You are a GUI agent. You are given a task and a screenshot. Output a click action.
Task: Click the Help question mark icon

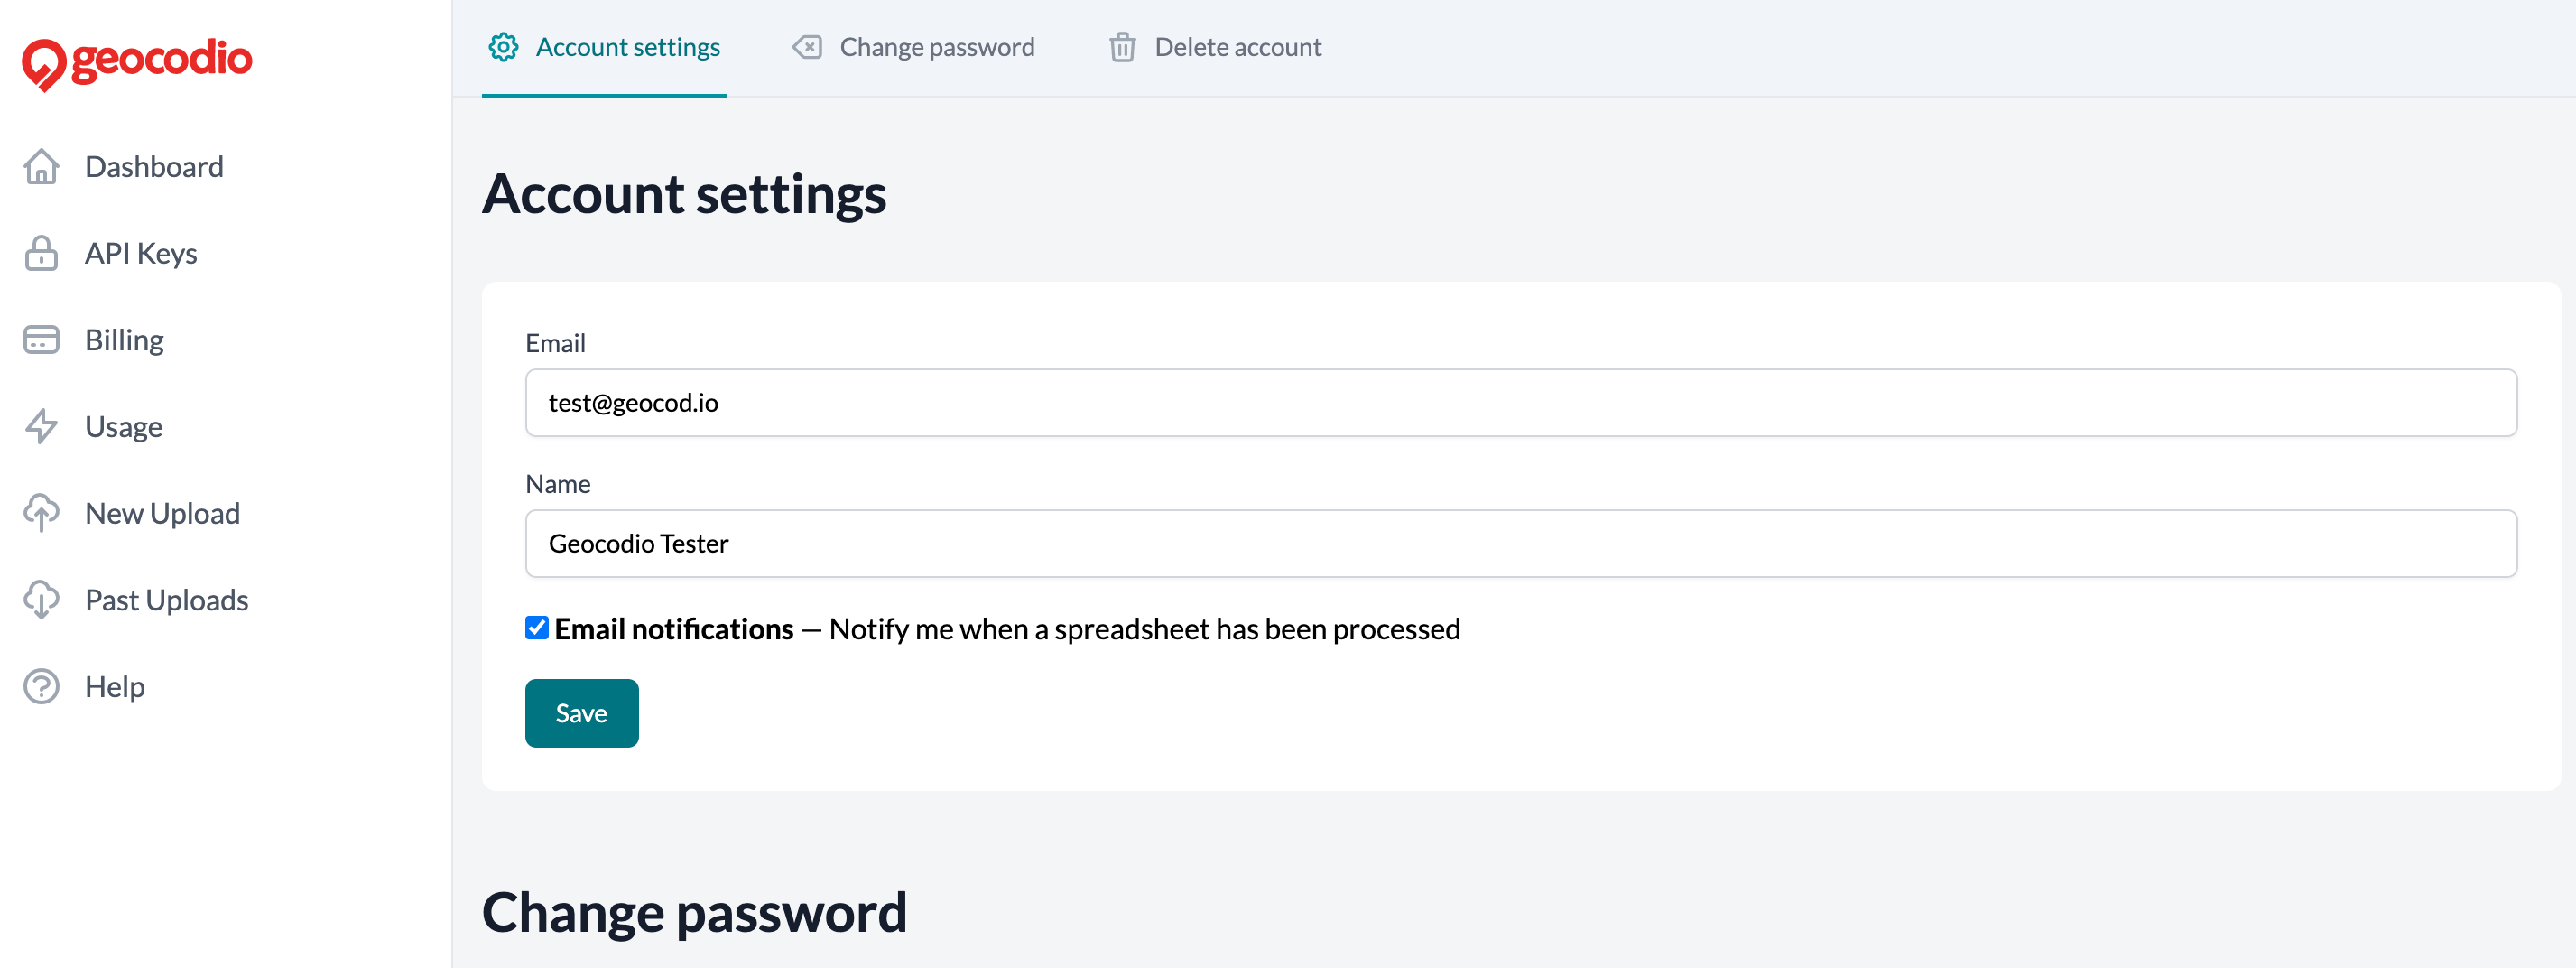click(x=41, y=686)
